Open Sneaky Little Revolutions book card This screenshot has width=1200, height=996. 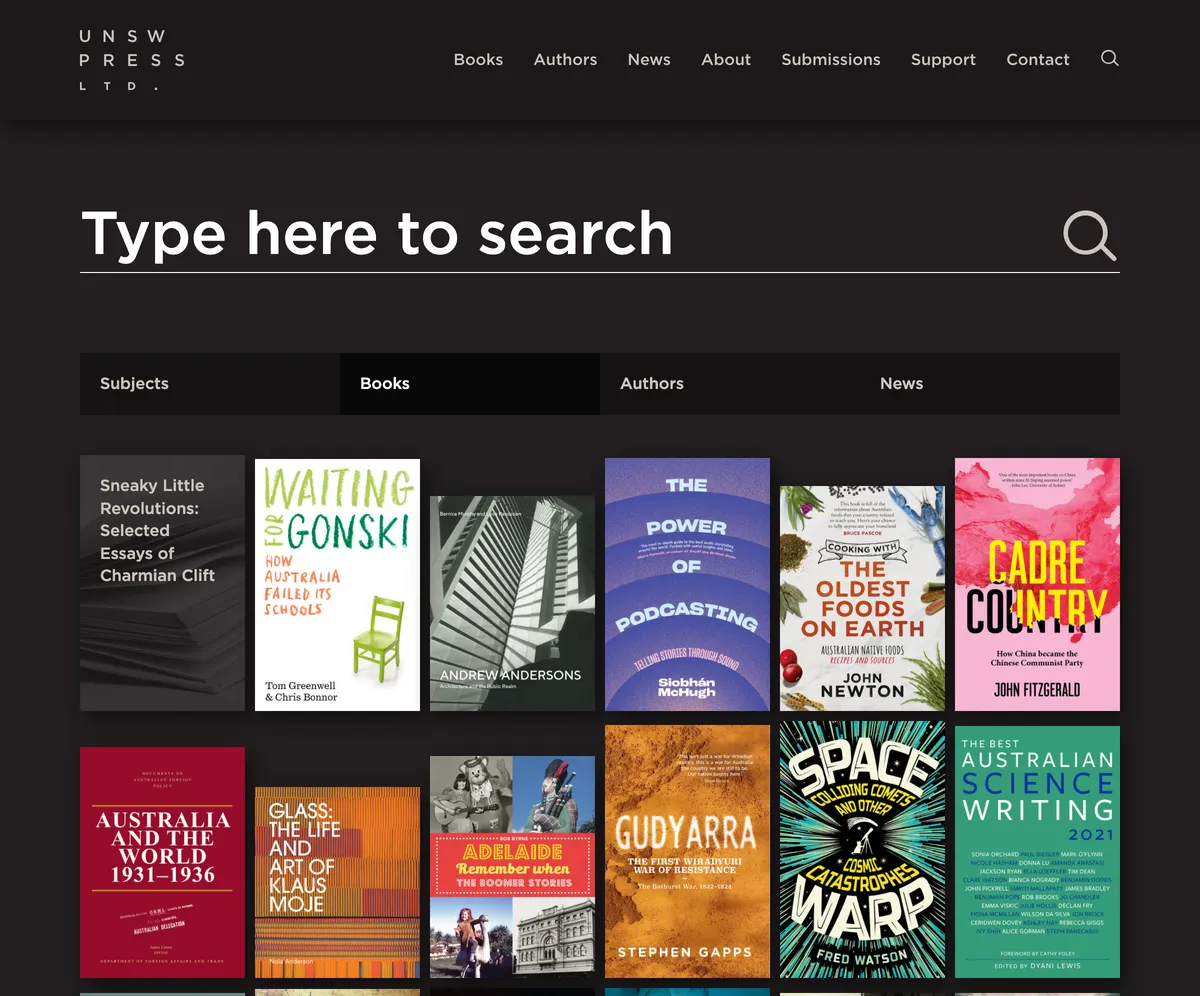click(162, 583)
